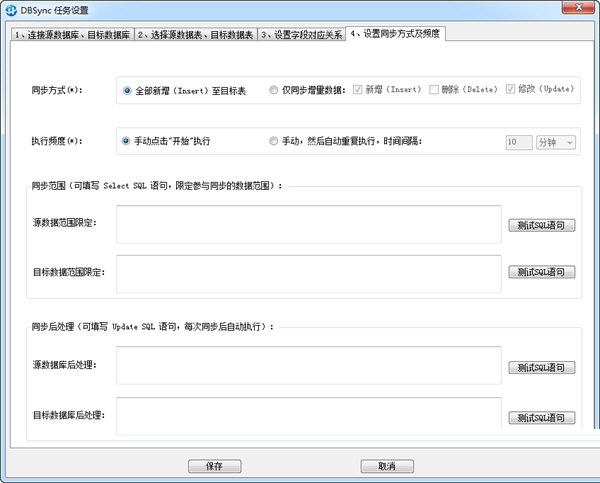Image resolution: width=600 pixels, height=483 pixels.
Task: Test SQL for 源数据范围限定
Action: click(541, 225)
